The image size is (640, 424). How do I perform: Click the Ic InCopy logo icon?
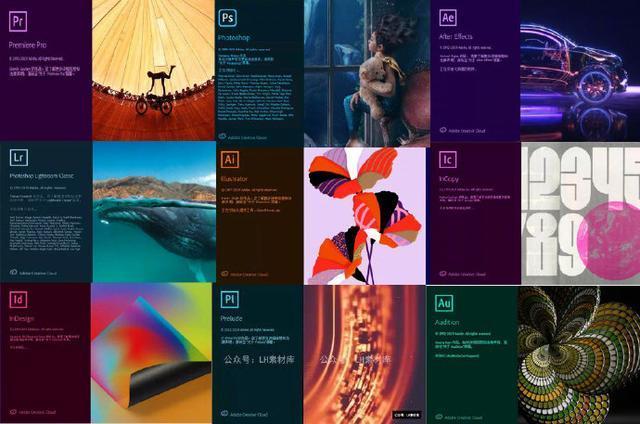(x=448, y=160)
